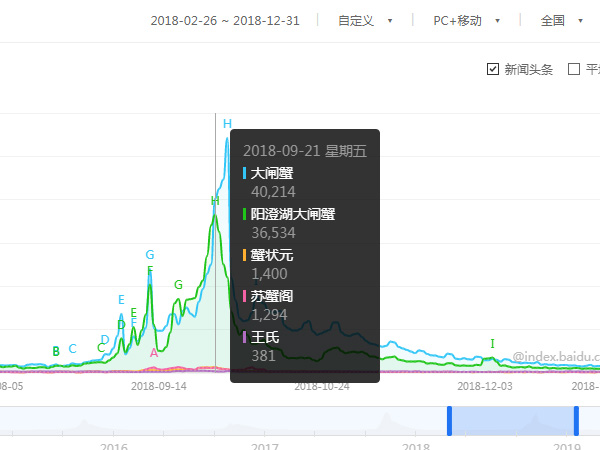
Task: Uncheck the 新闻头条 checkbox
Action: [x=492, y=69]
